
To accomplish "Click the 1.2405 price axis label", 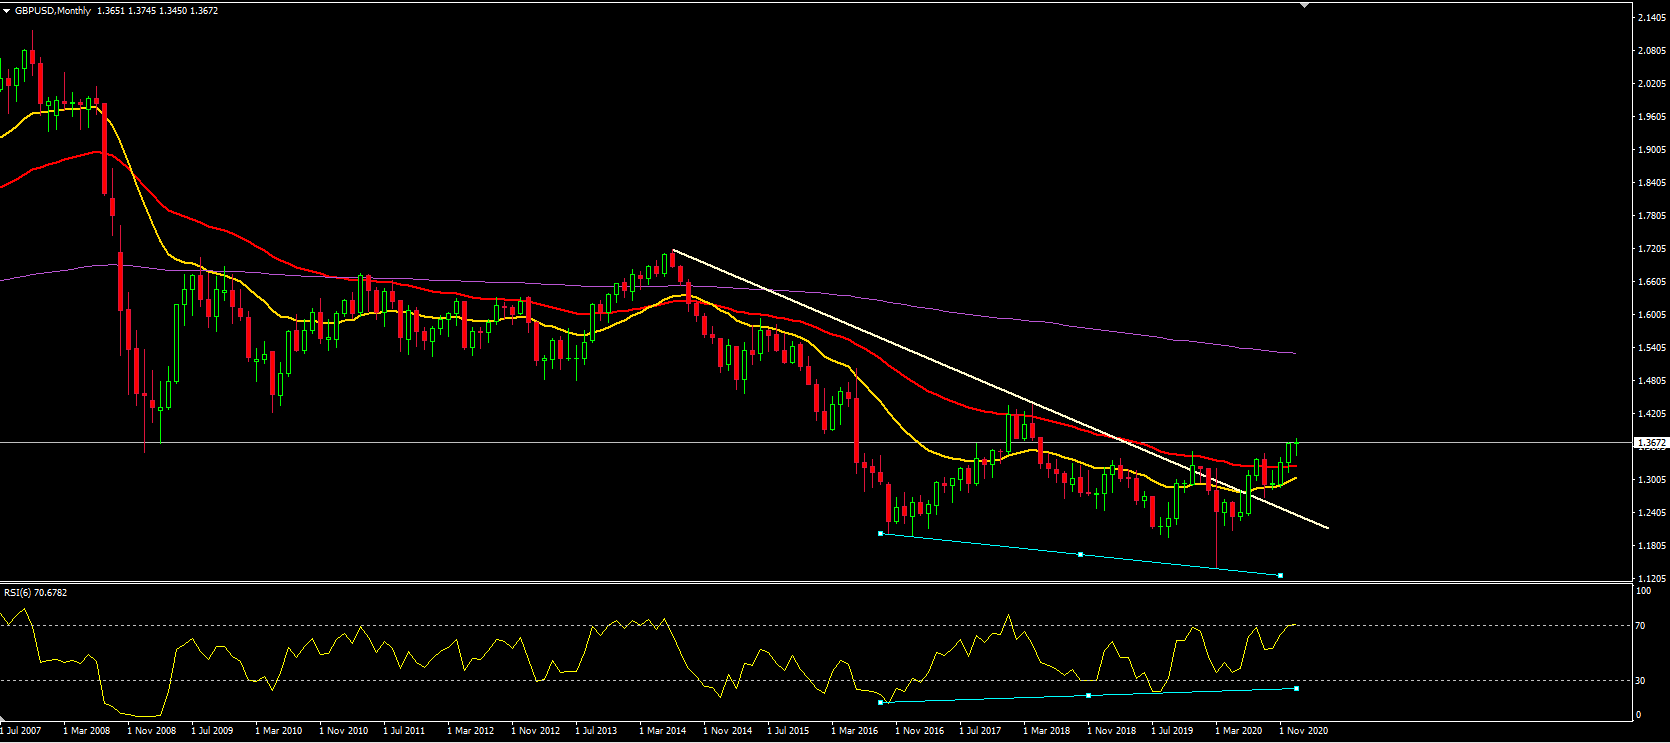I will pyautogui.click(x=1652, y=513).
